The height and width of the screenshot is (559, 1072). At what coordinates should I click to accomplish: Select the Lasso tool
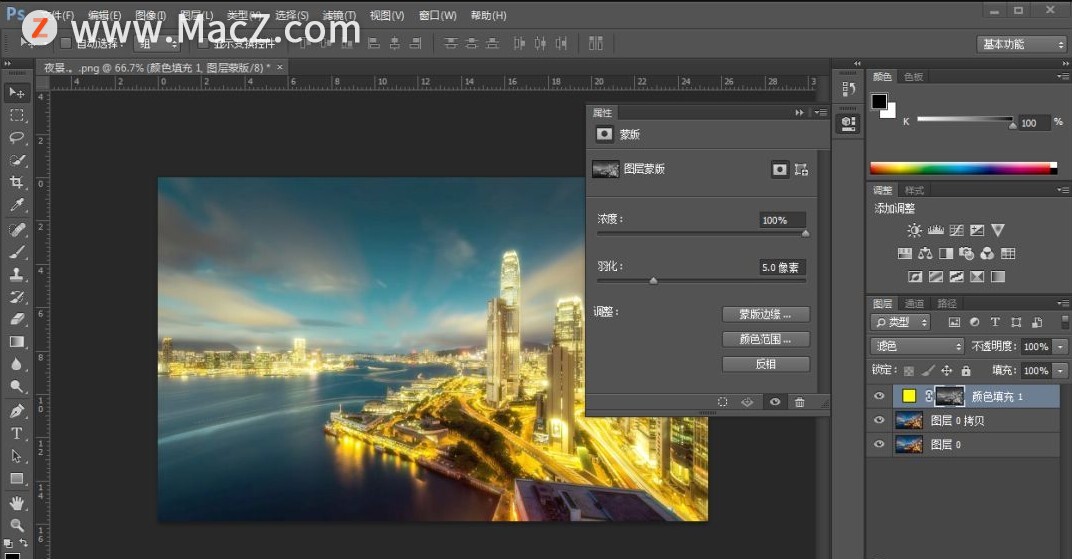coord(16,137)
